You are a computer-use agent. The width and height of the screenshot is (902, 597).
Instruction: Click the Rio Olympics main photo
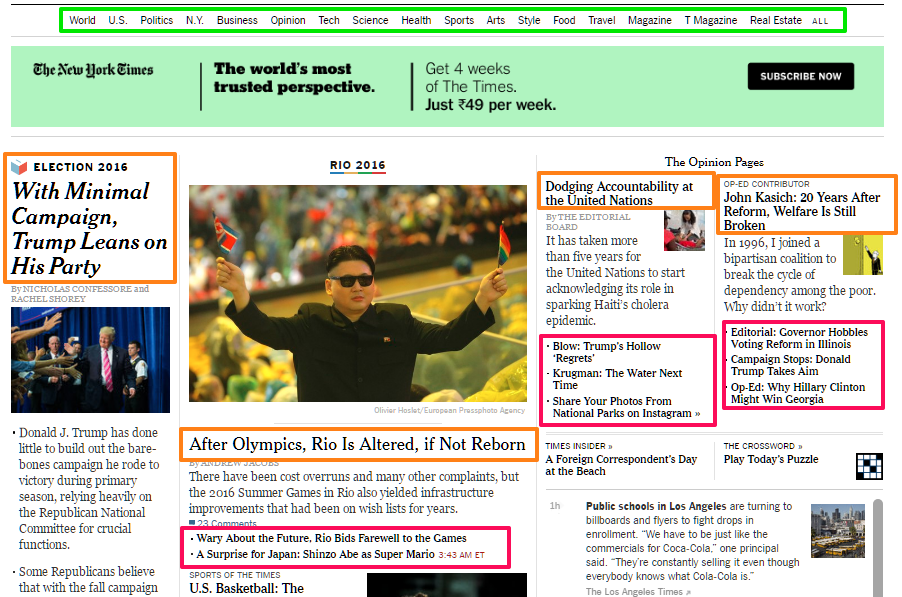(358, 293)
